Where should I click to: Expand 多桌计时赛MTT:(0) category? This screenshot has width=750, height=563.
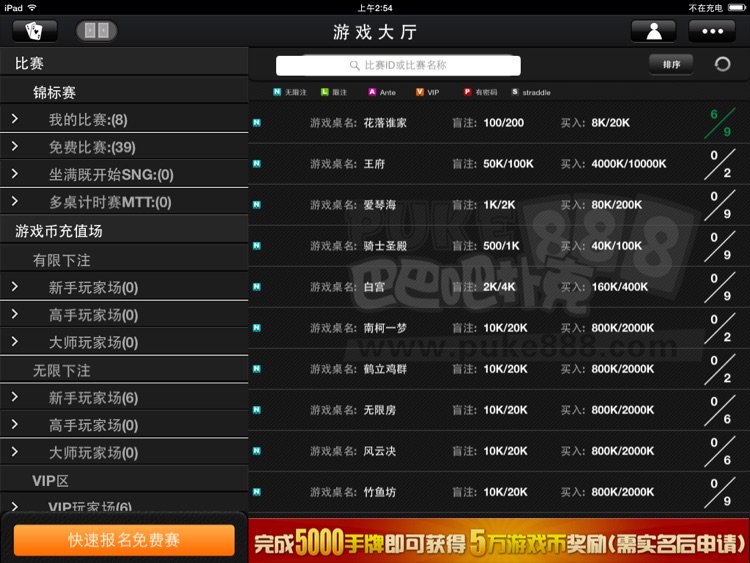click(124, 202)
